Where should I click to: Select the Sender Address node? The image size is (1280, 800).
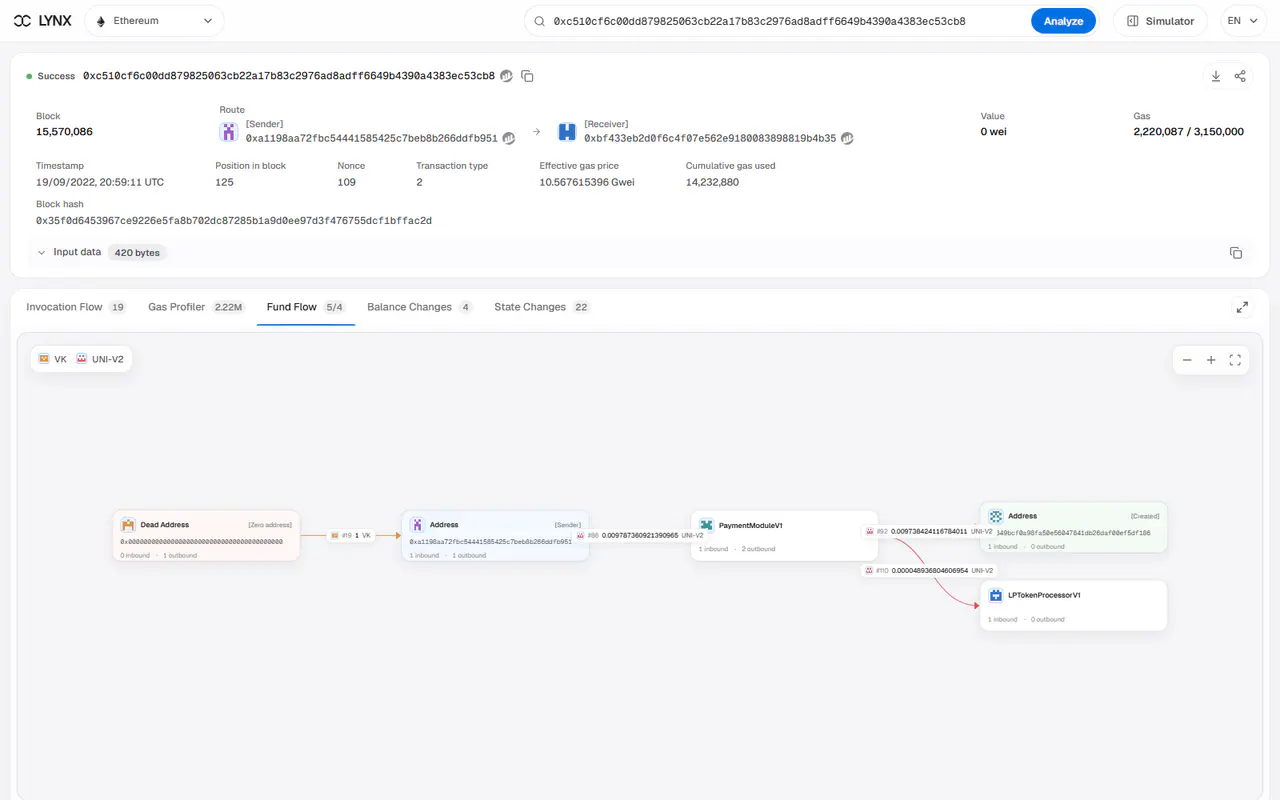click(x=495, y=536)
